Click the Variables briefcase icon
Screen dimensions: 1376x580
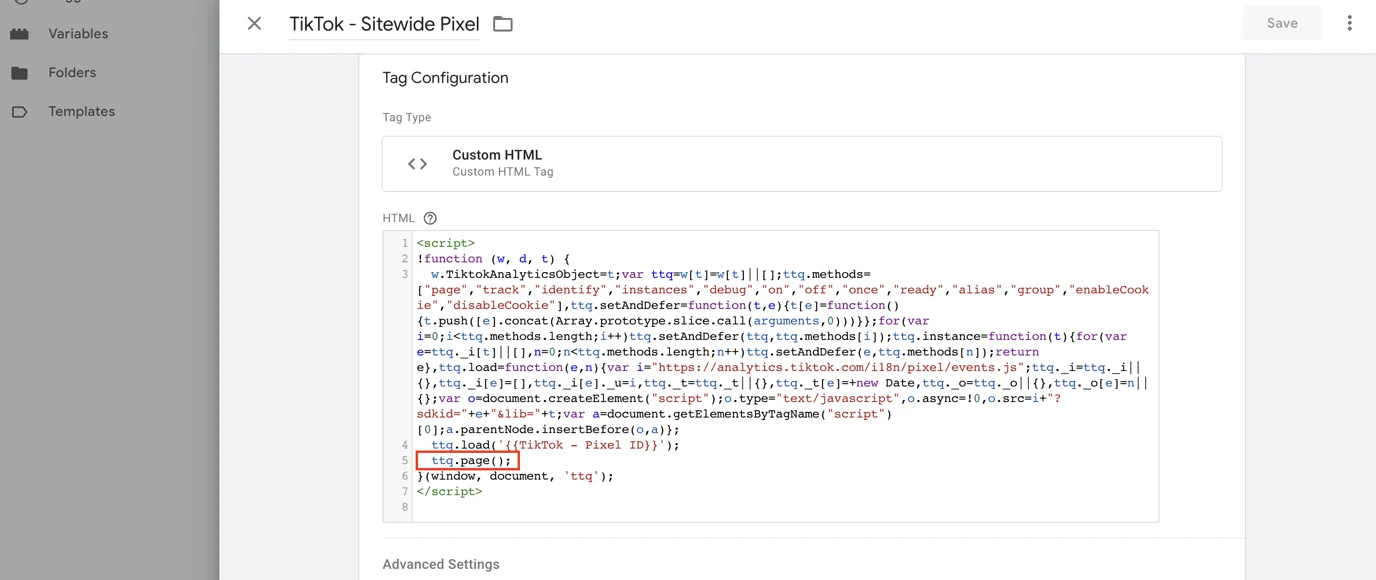(20, 33)
